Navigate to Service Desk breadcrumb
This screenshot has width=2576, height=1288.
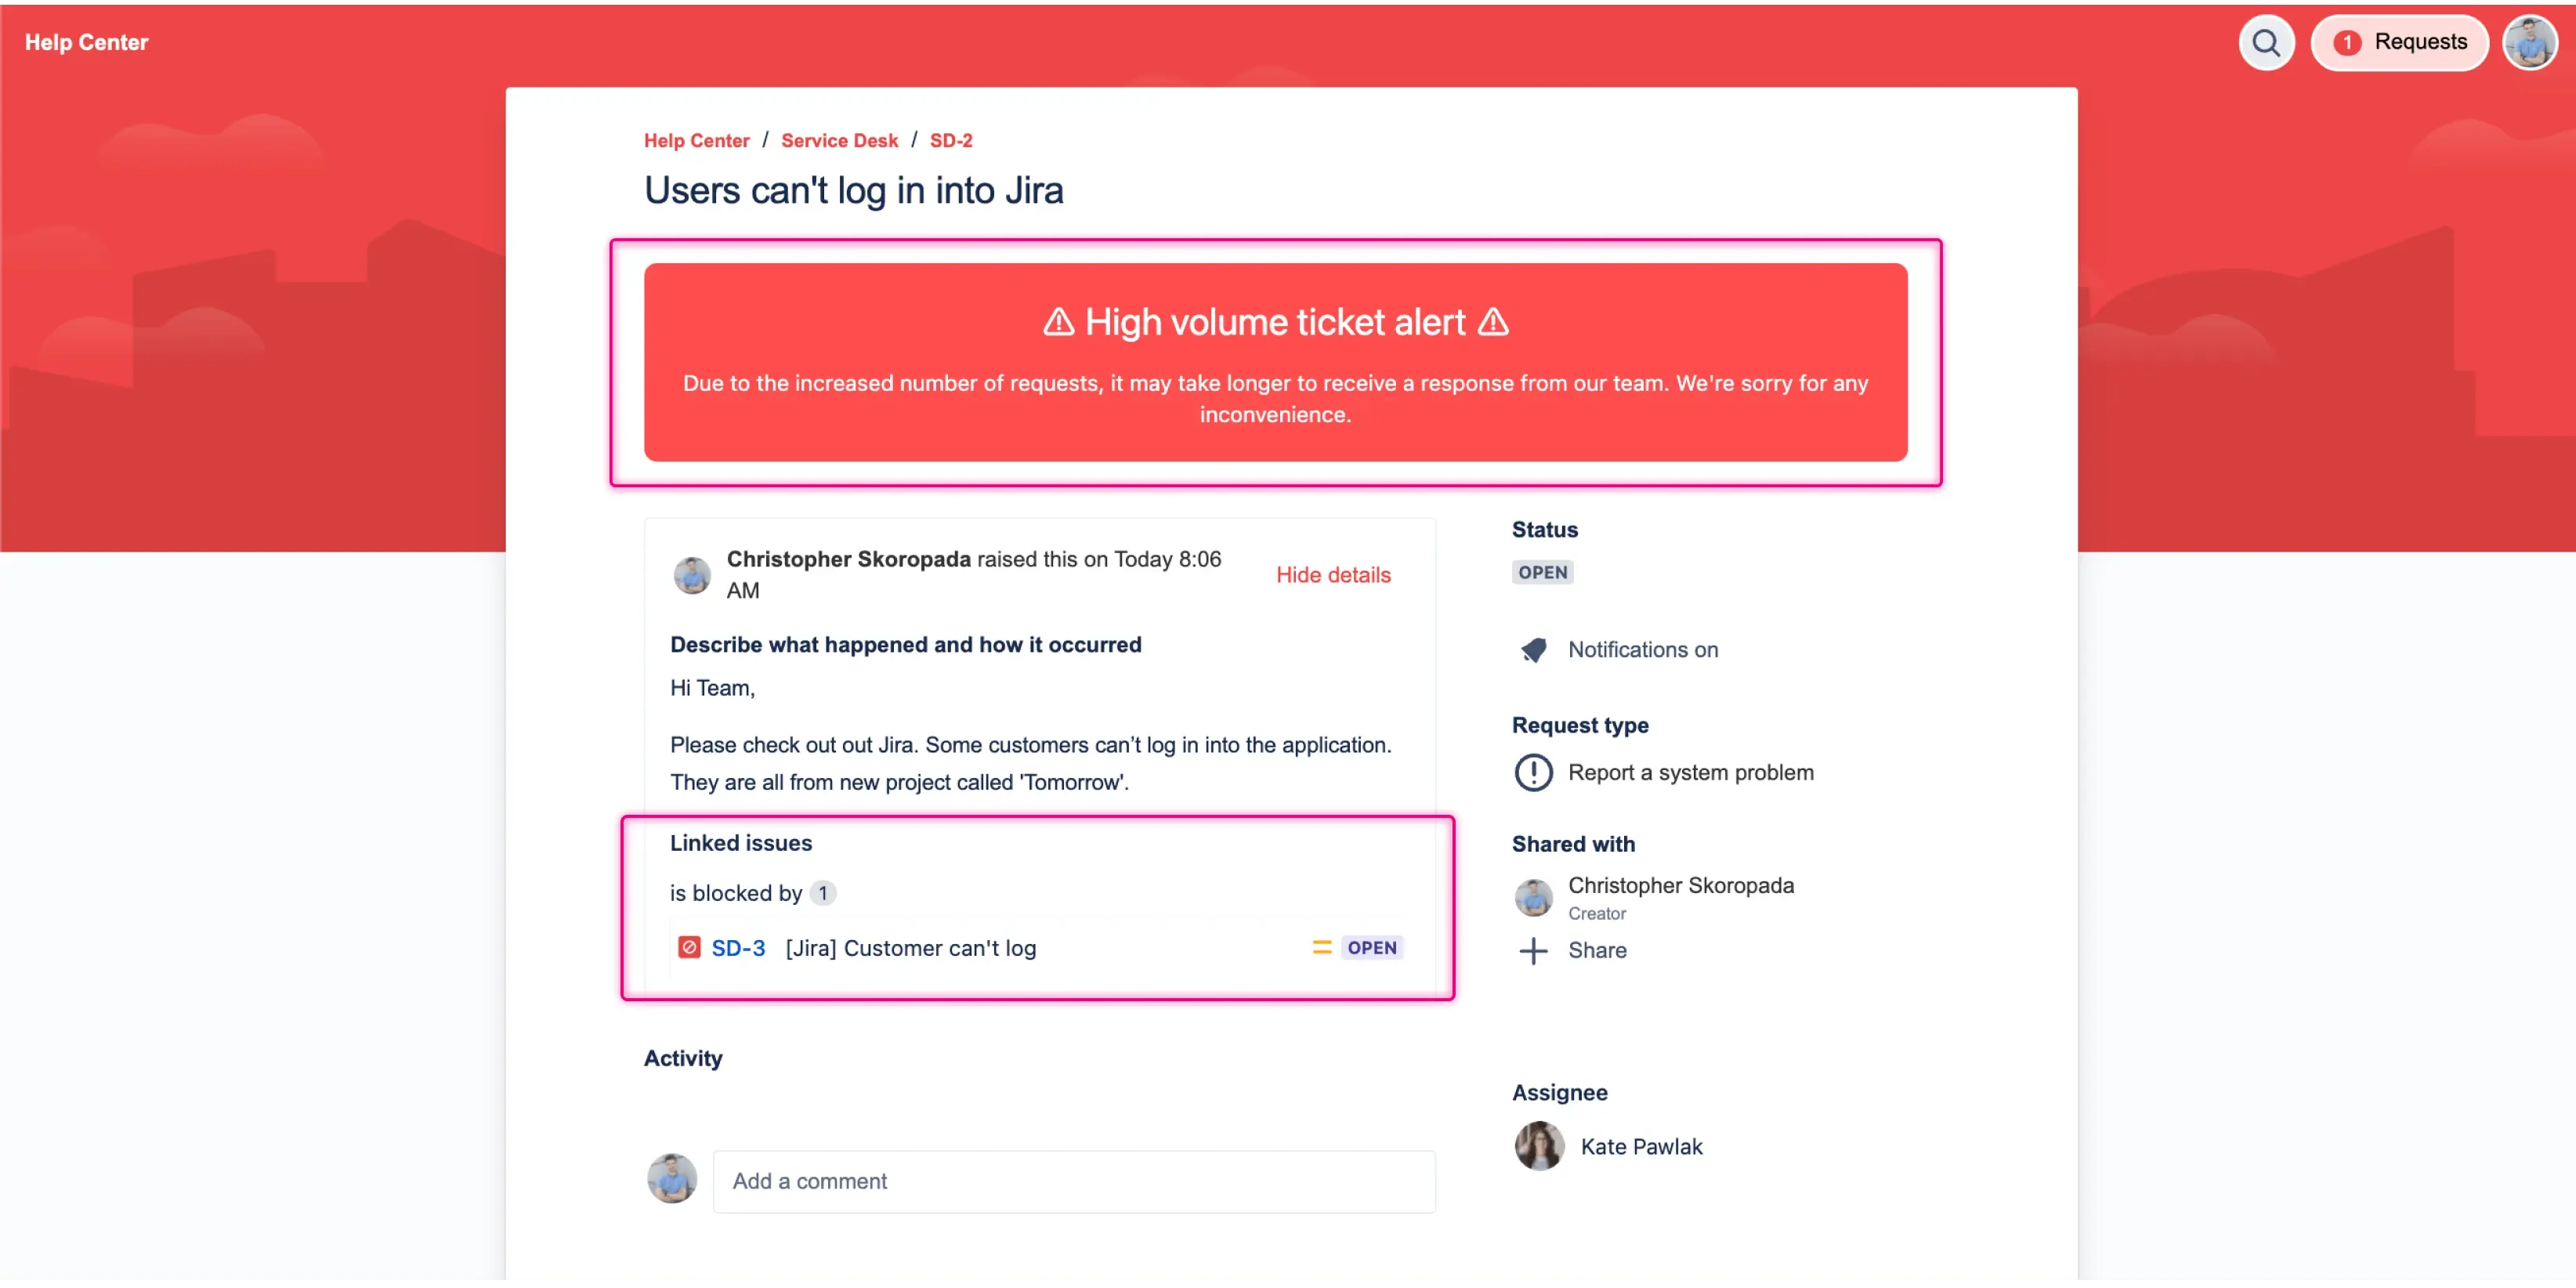(x=839, y=141)
